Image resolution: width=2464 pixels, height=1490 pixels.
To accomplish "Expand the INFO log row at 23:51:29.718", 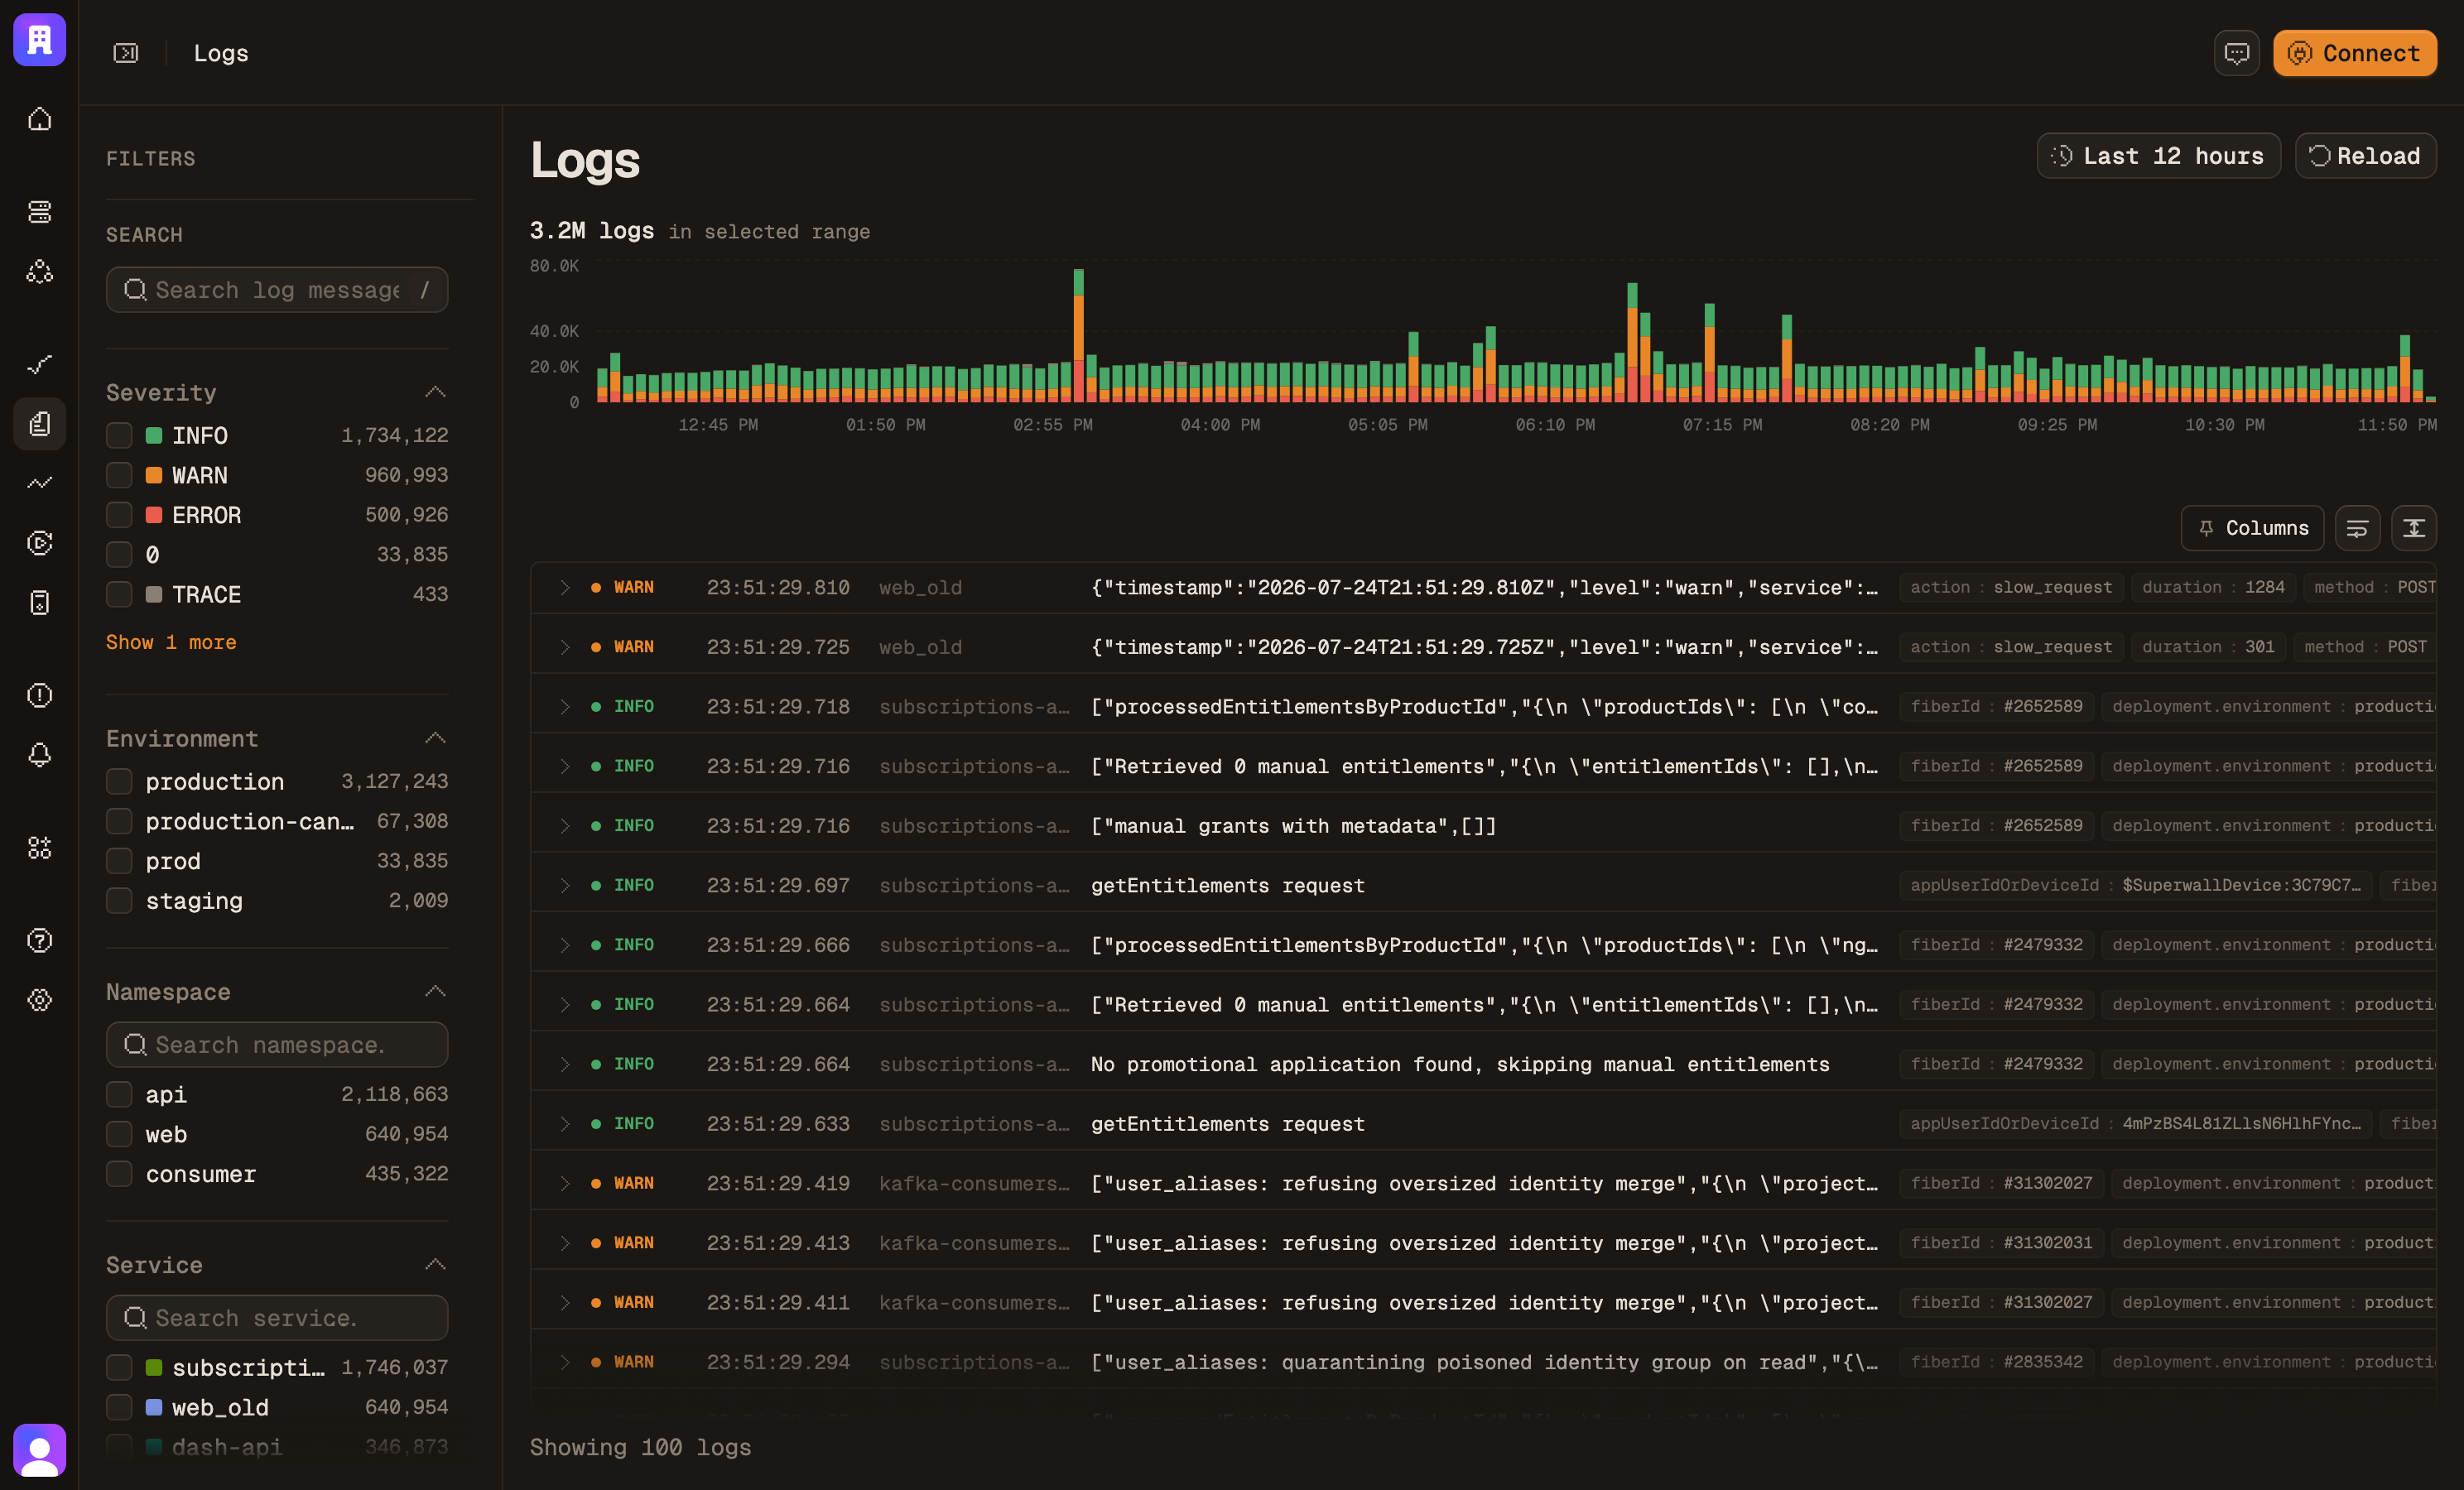I will [565, 707].
